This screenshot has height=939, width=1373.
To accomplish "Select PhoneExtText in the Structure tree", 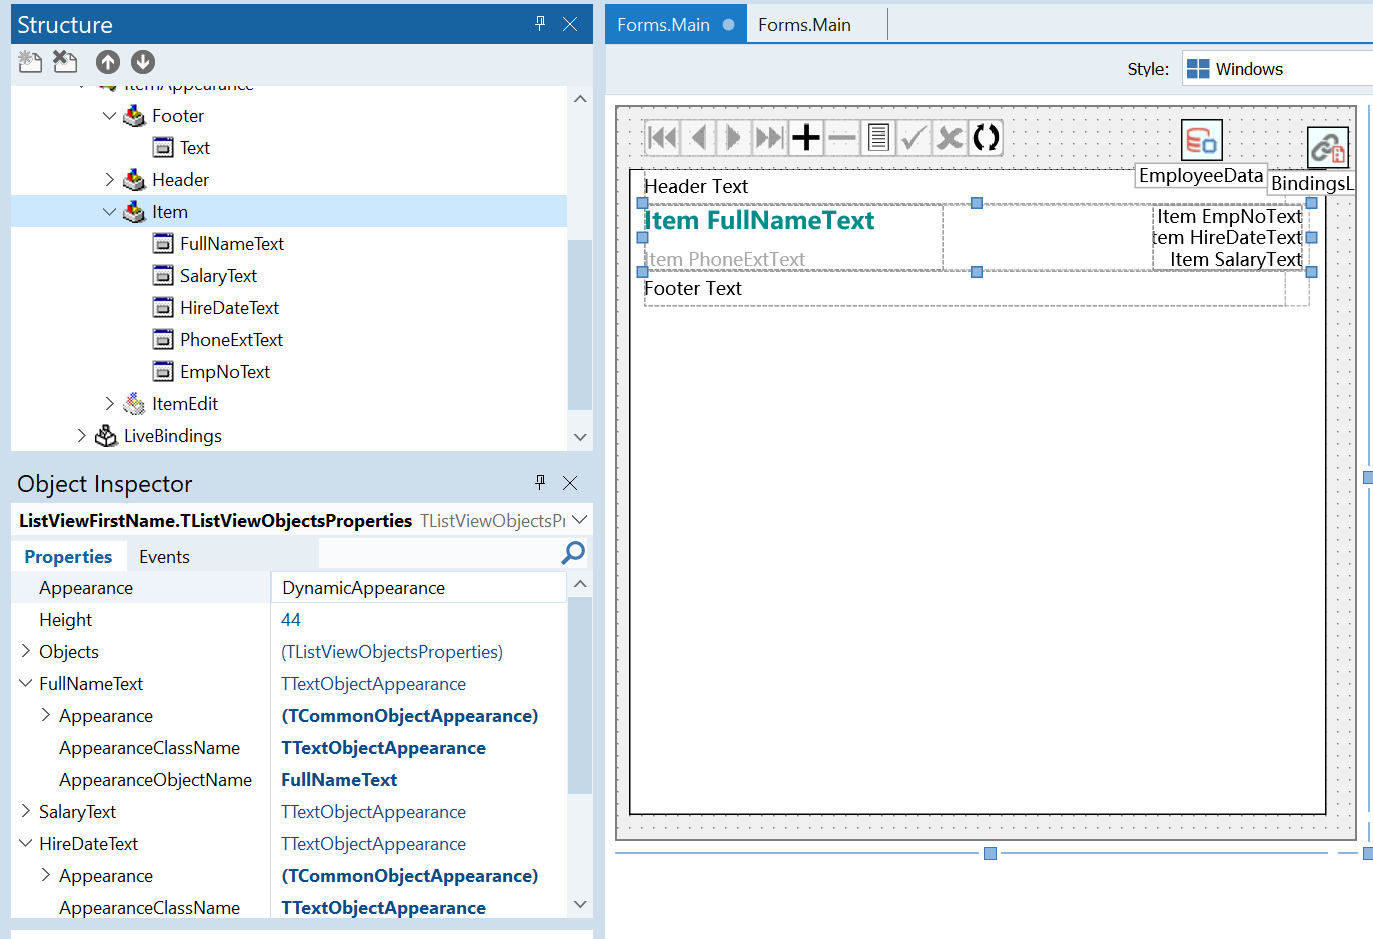I will coord(231,340).
